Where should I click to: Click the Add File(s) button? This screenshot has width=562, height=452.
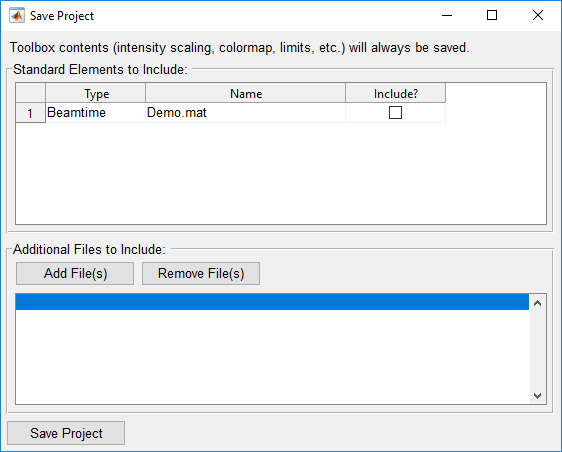pos(75,273)
